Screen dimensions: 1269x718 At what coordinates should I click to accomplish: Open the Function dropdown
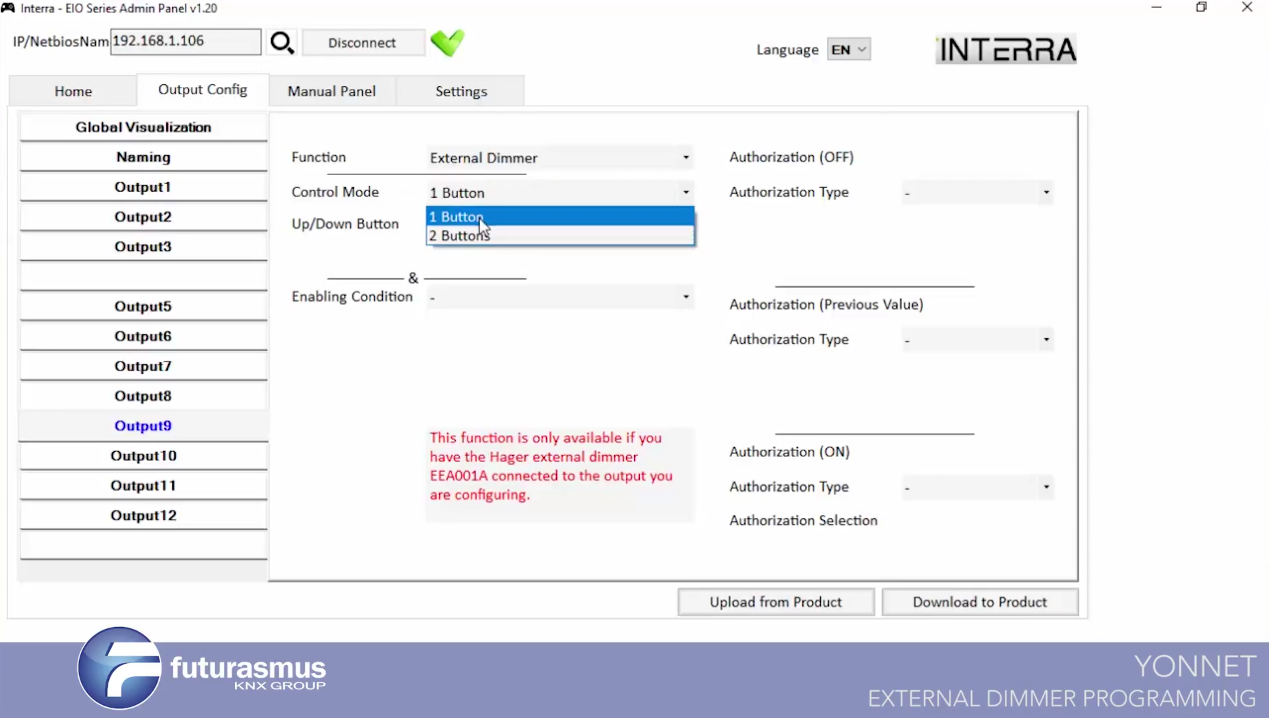click(560, 158)
